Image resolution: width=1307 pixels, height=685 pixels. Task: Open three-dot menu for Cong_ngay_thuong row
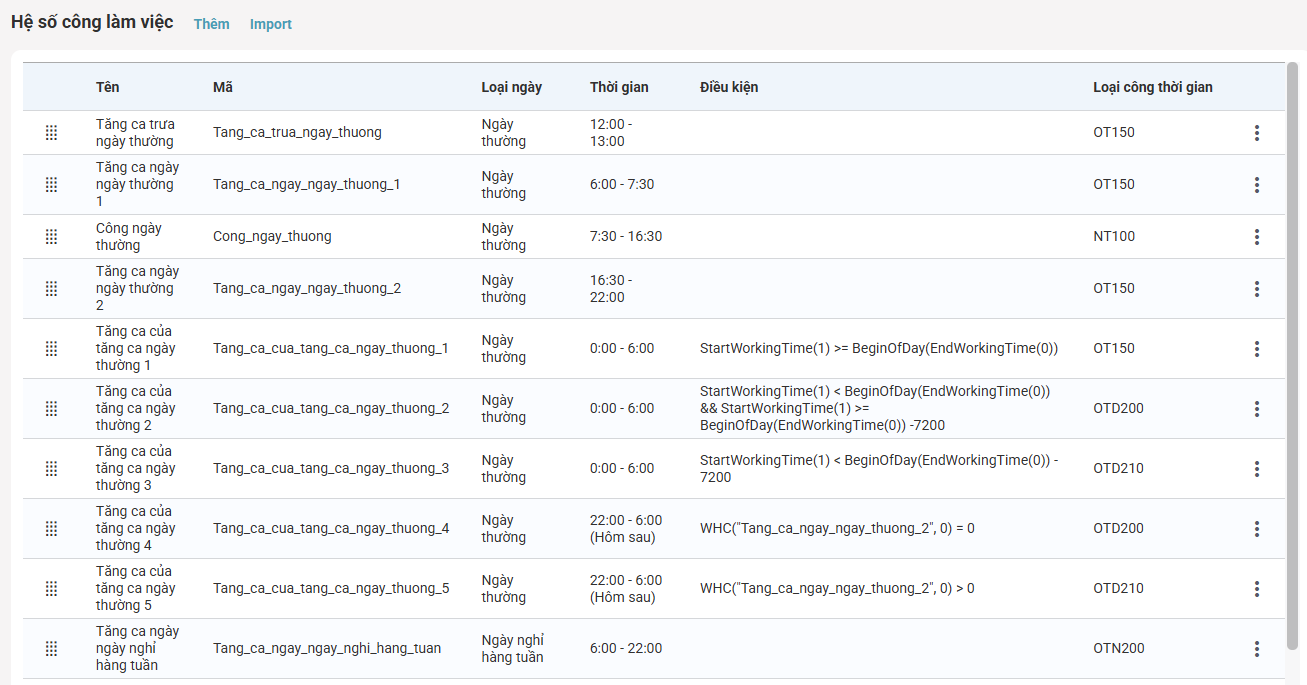click(1257, 237)
